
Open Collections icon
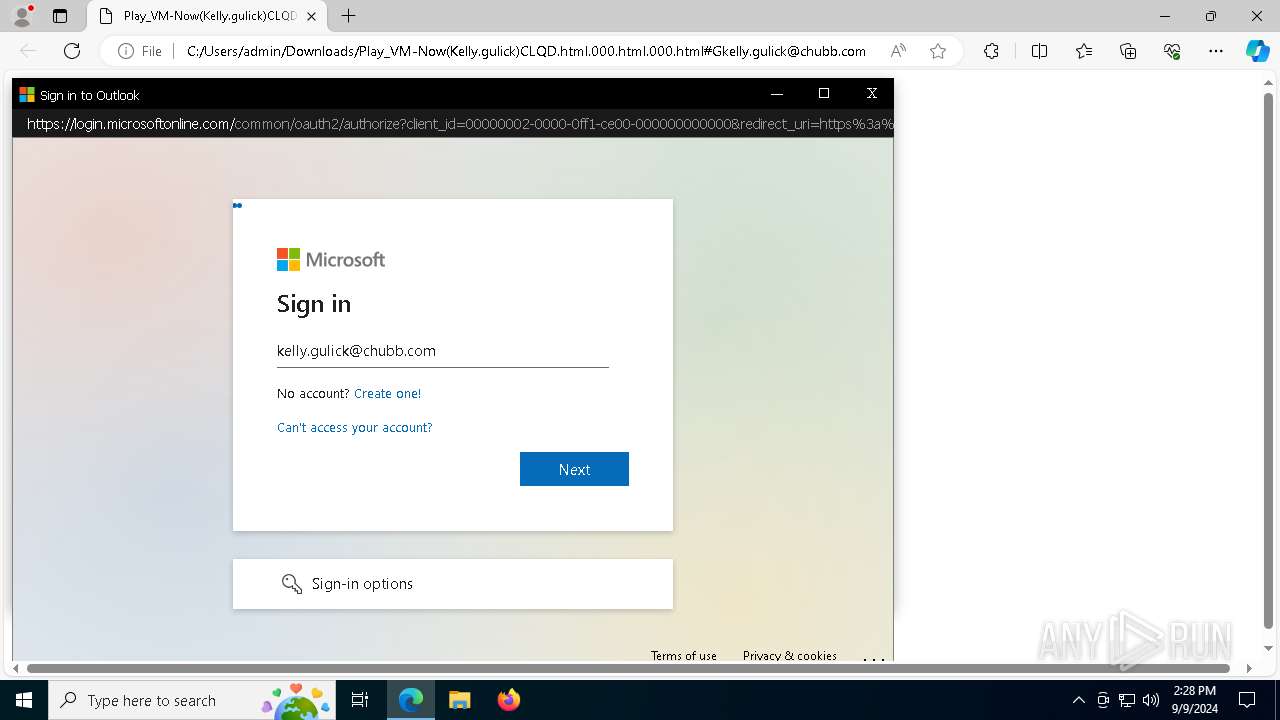pyautogui.click(x=1128, y=51)
